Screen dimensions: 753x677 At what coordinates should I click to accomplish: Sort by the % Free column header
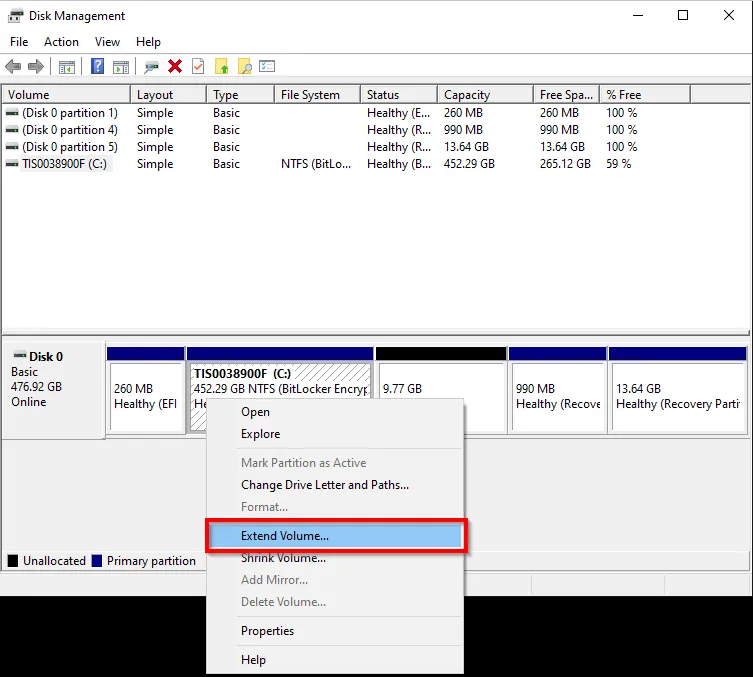tap(645, 95)
